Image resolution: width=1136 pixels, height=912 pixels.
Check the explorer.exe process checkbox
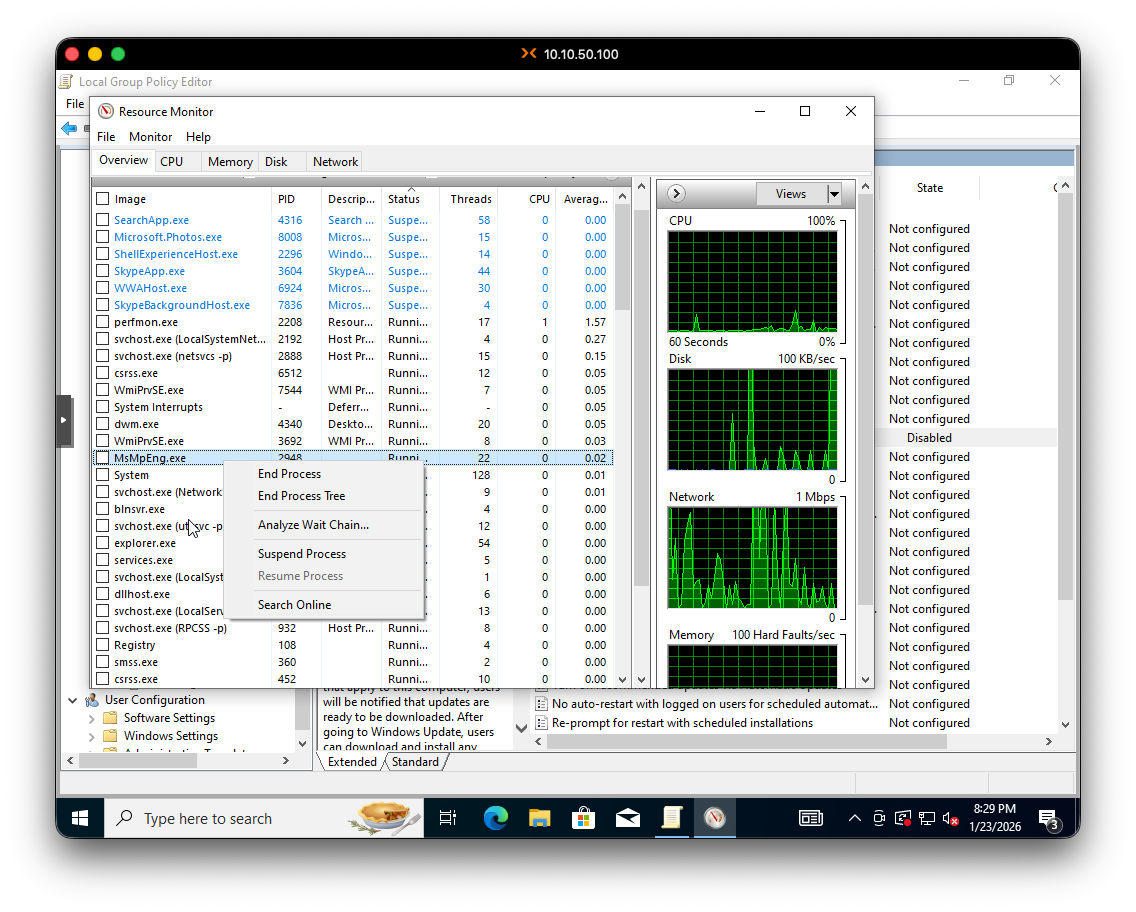coord(101,543)
